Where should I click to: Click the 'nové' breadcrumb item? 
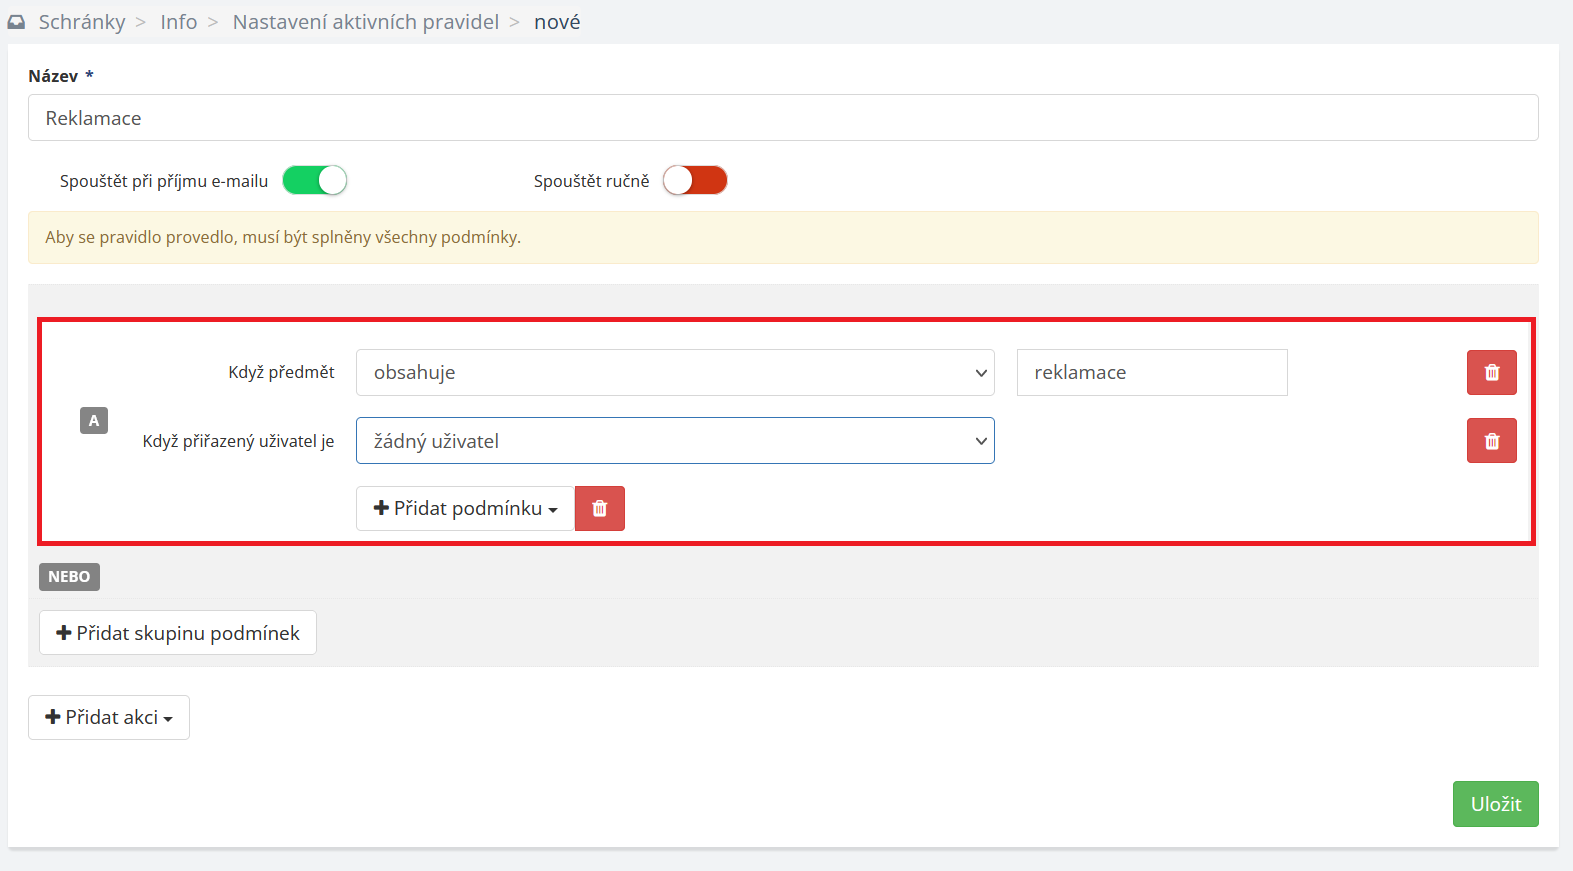(x=557, y=22)
